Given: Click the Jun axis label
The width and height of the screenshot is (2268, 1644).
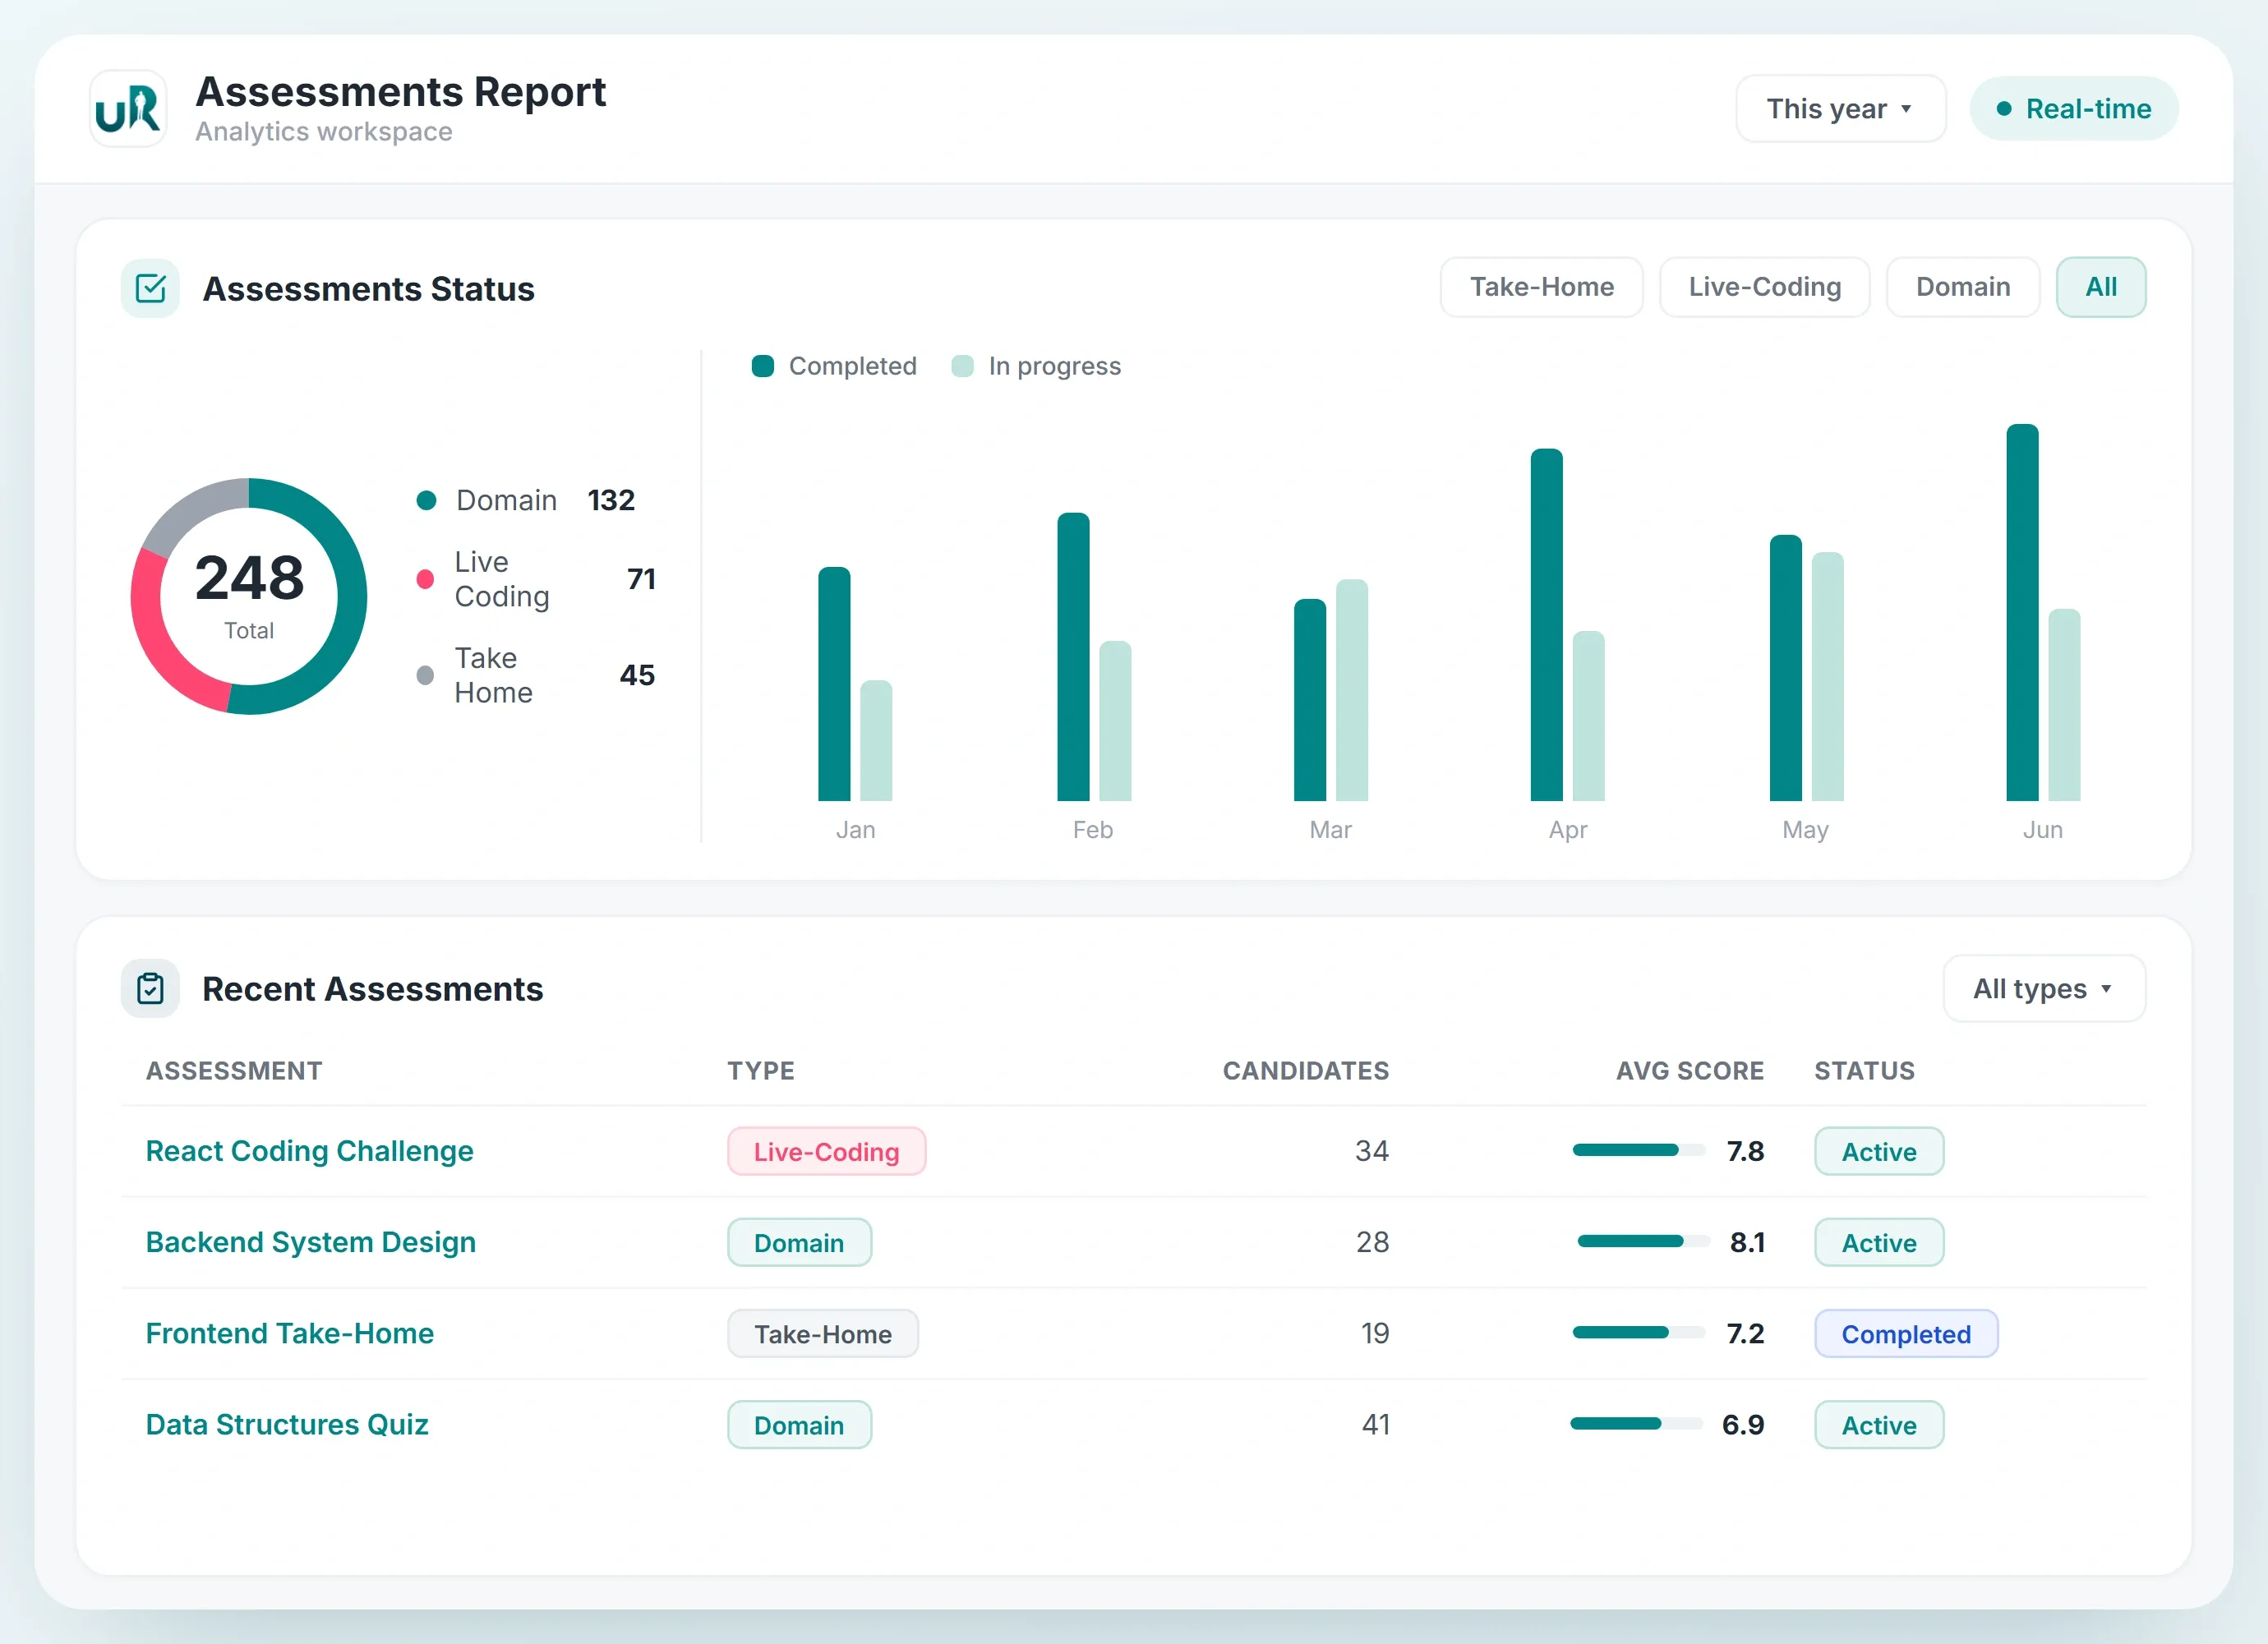Looking at the screenshot, I should pyautogui.click(x=2042, y=830).
